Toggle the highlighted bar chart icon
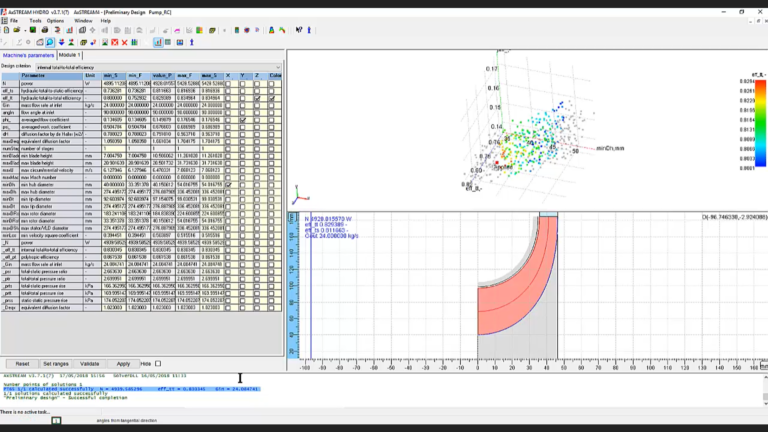The width and height of the screenshot is (768, 432). [x=158, y=43]
